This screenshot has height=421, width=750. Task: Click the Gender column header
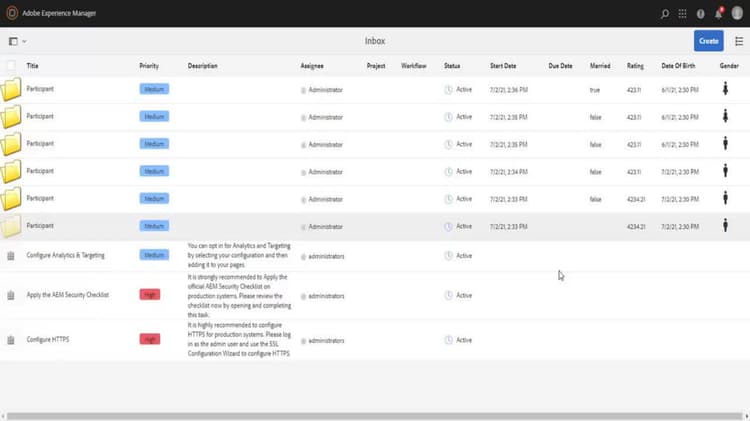pos(729,66)
